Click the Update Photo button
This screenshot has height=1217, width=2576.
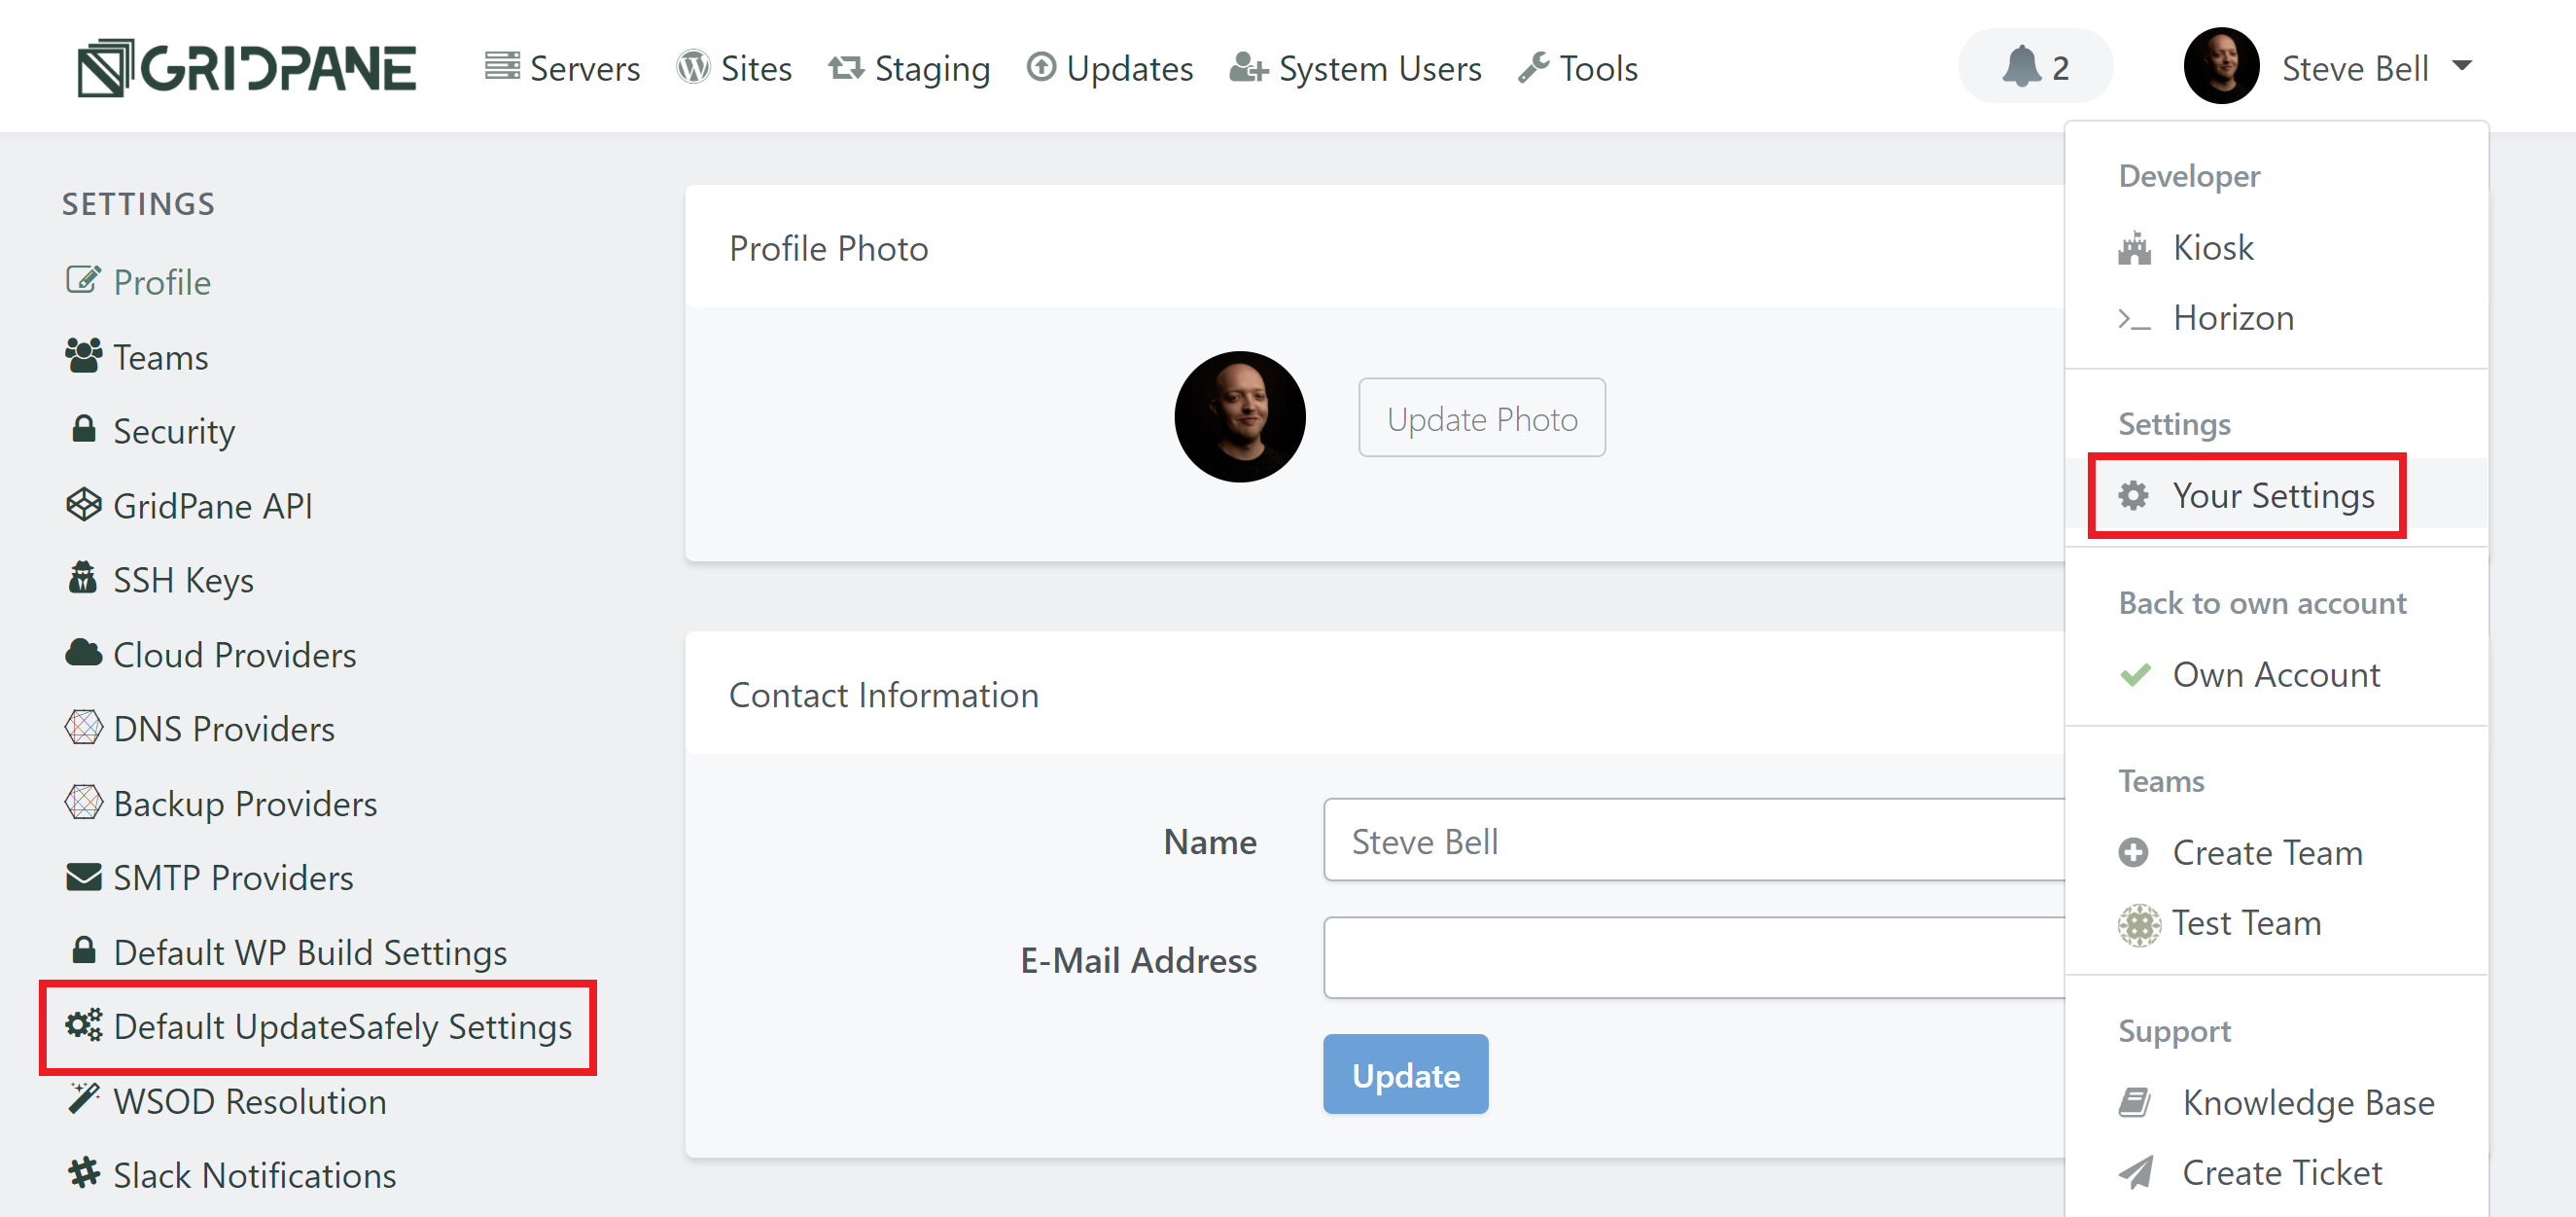pyautogui.click(x=1481, y=418)
